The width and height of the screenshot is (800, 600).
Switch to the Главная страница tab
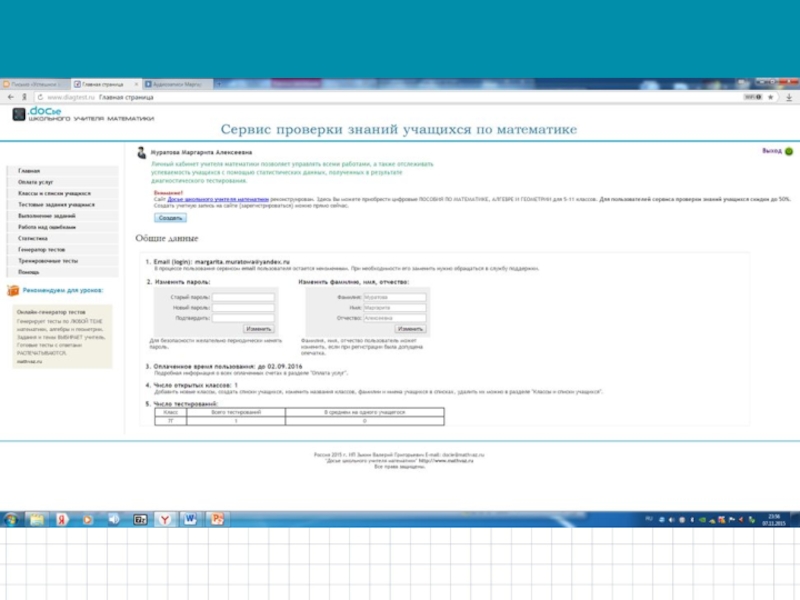click(x=103, y=84)
